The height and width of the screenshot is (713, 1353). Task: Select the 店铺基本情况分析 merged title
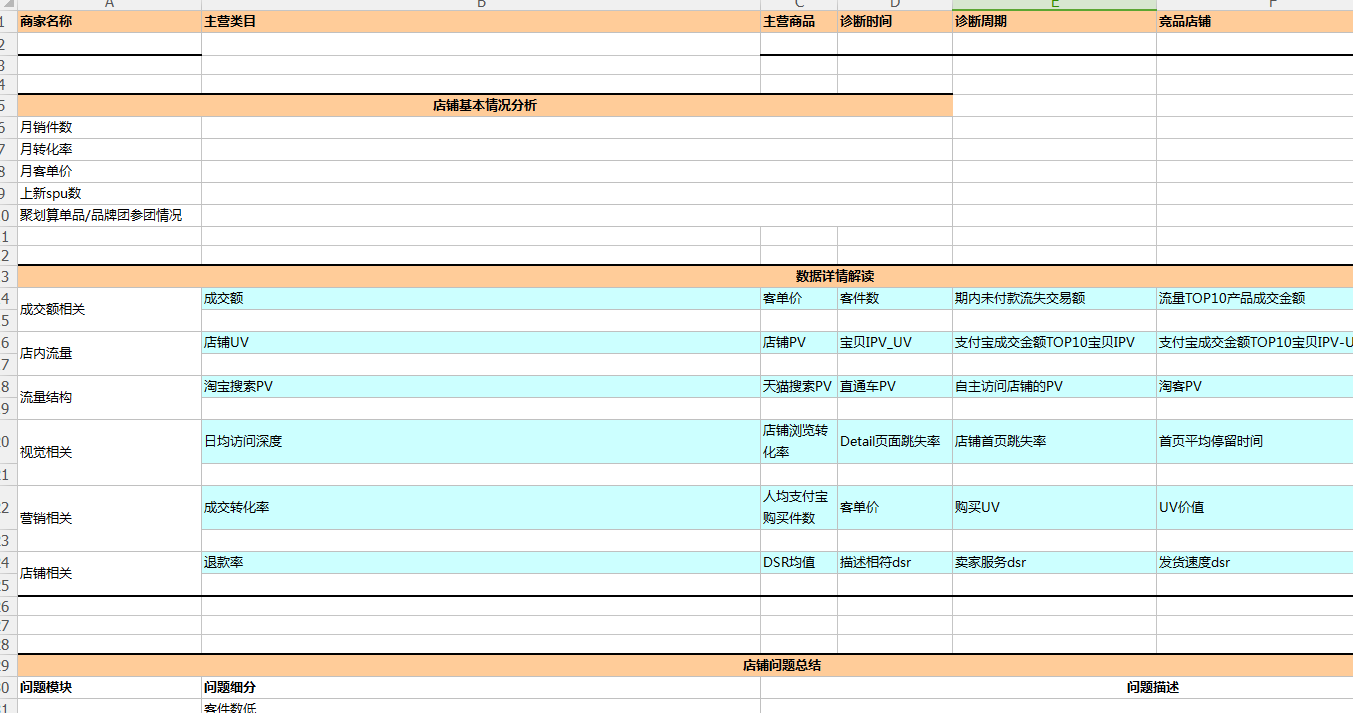[485, 105]
